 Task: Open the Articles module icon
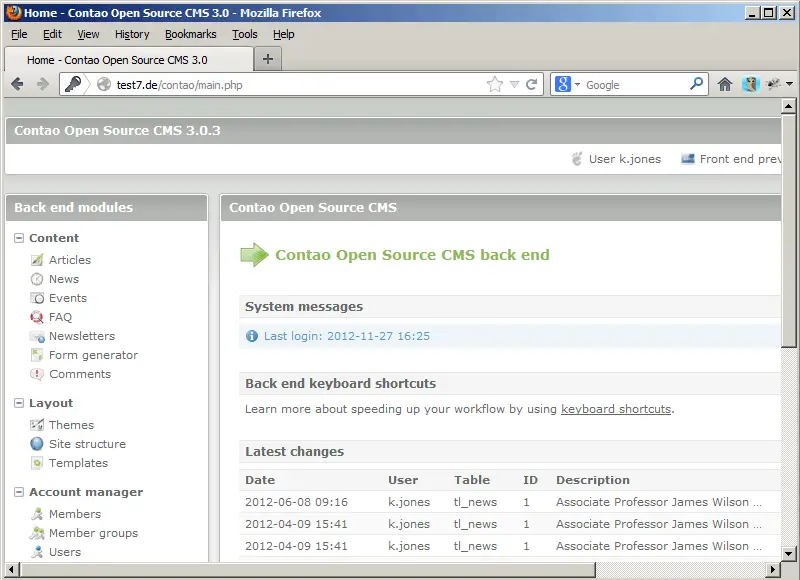pyautogui.click(x=37, y=260)
